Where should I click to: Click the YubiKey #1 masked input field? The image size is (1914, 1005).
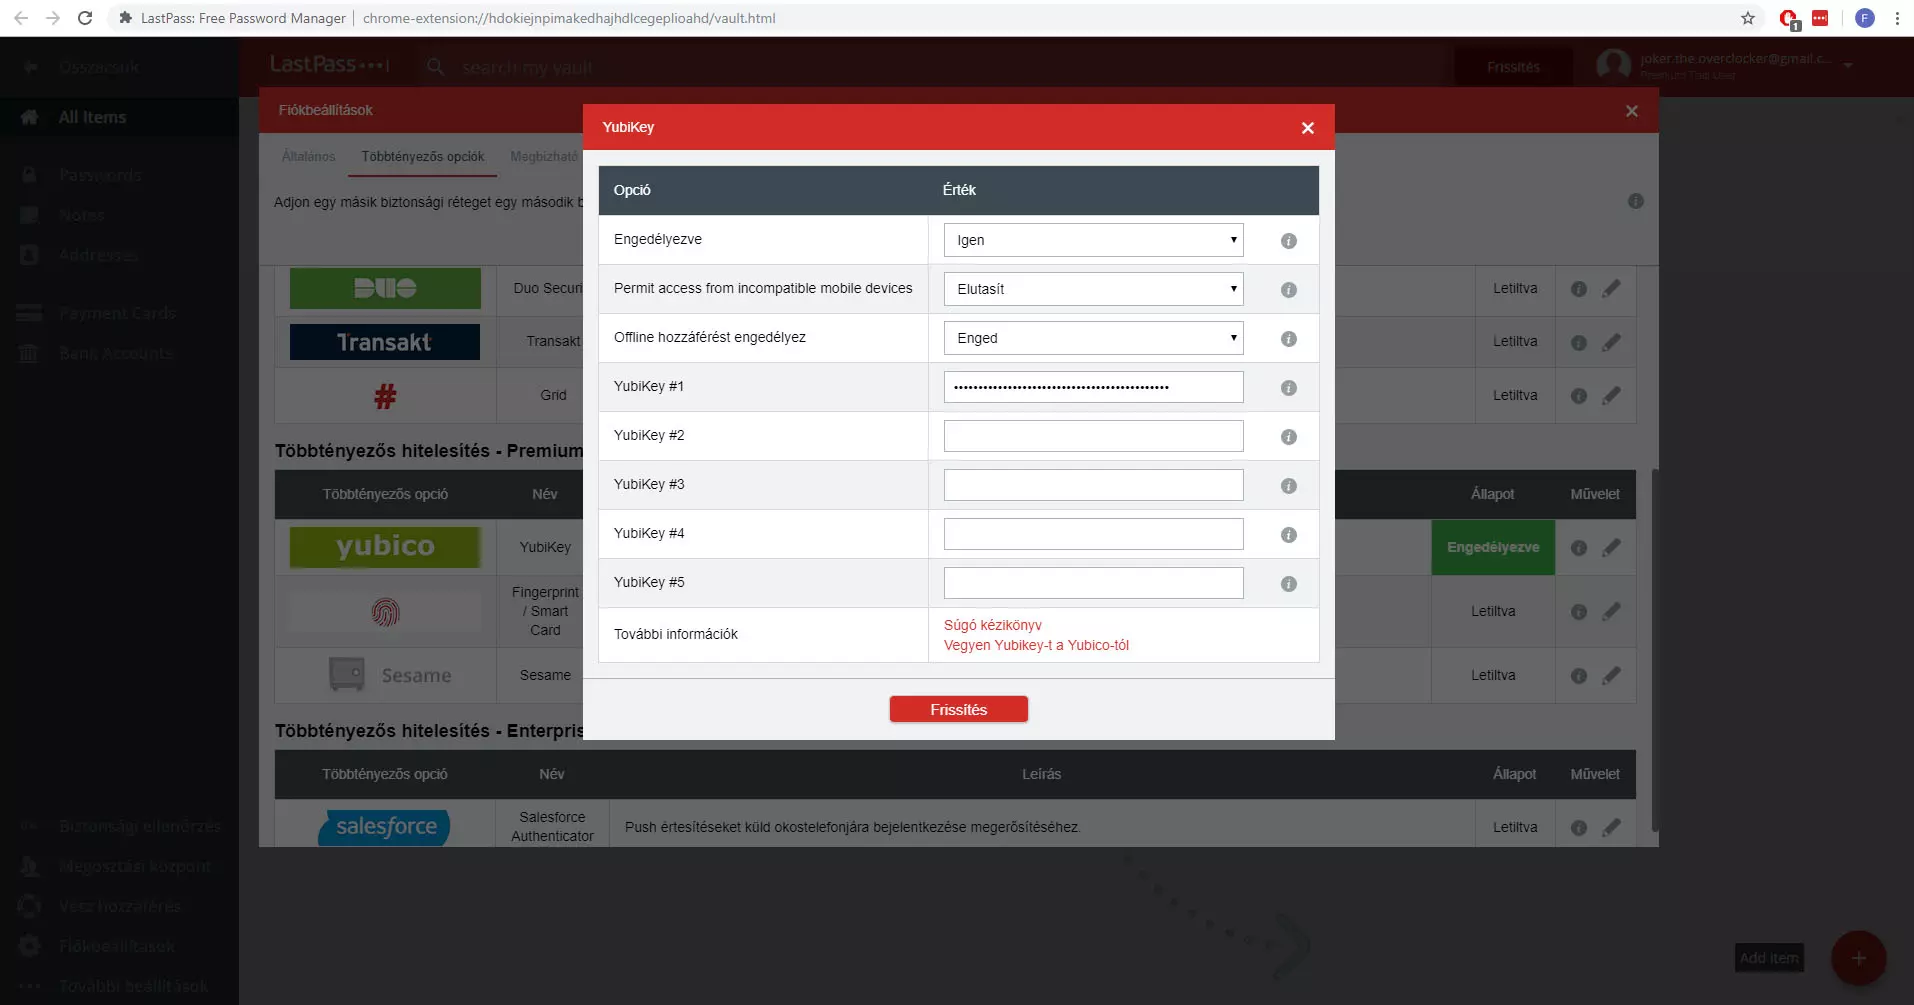1093,387
